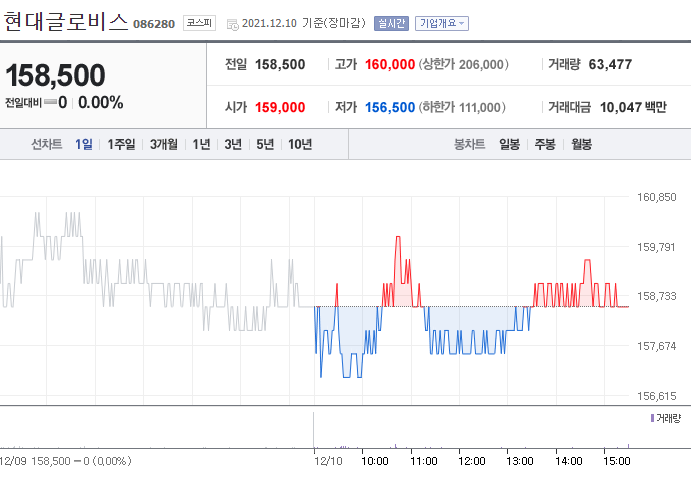This screenshot has height=477, width=691.
Task: Click the high price 160,000
Action: click(x=390, y=64)
